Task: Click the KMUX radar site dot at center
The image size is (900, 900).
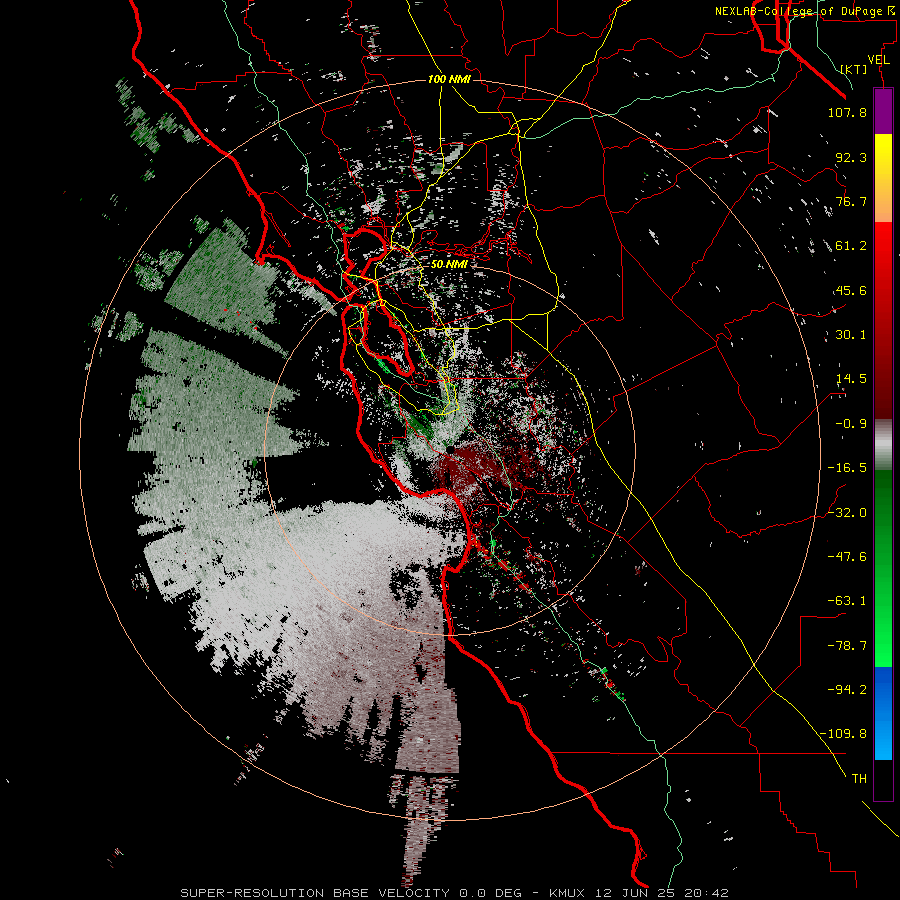Action: pos(451,450)
